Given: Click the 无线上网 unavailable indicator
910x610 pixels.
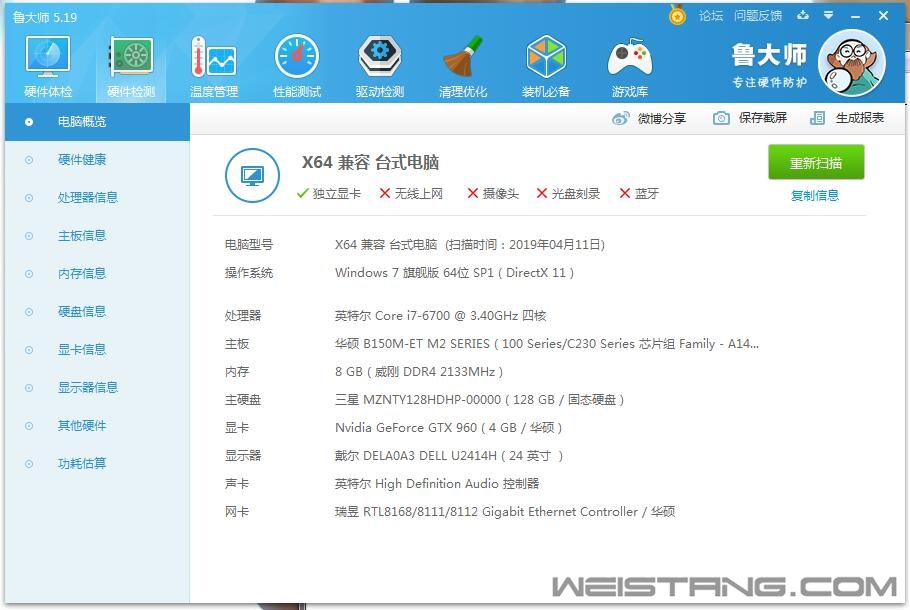Looking at the screenshot, I should [x=411, y=193].
